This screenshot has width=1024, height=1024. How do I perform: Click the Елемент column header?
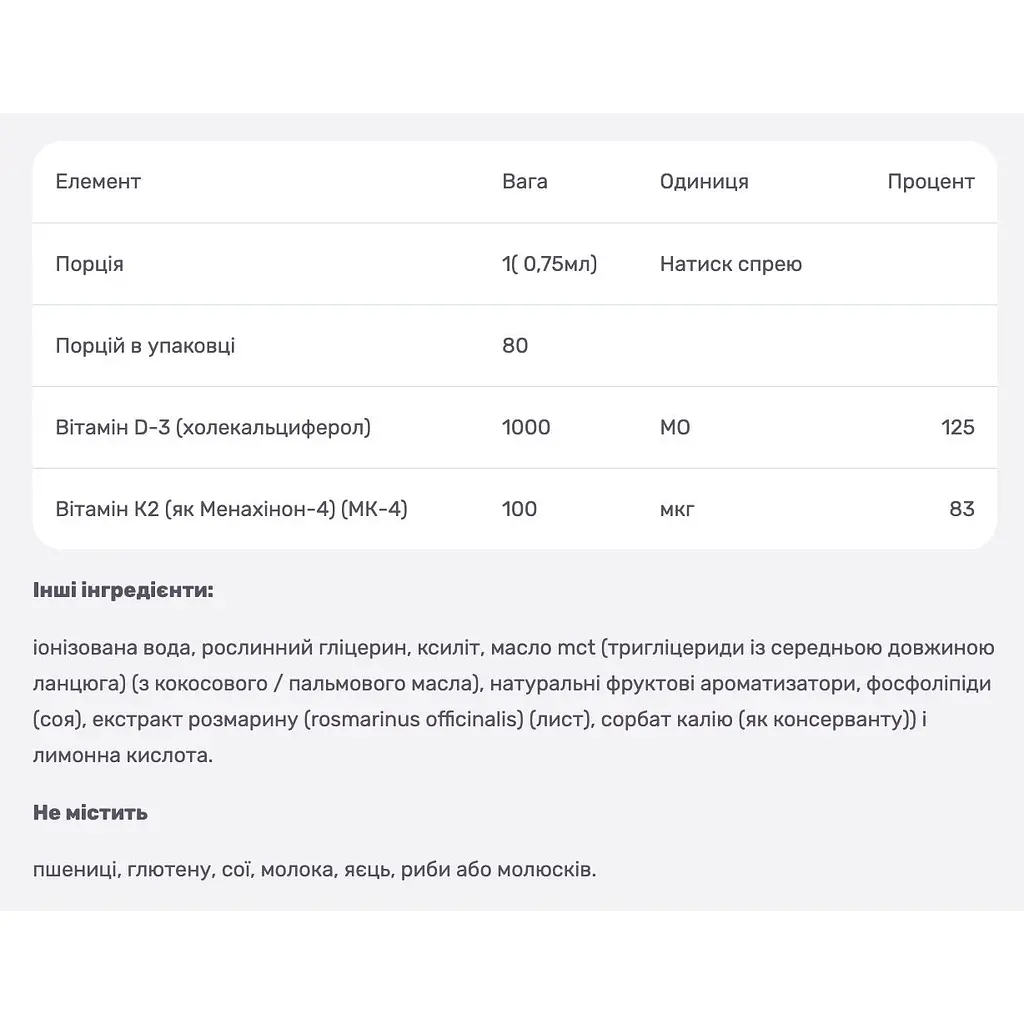tap(98, 182)
